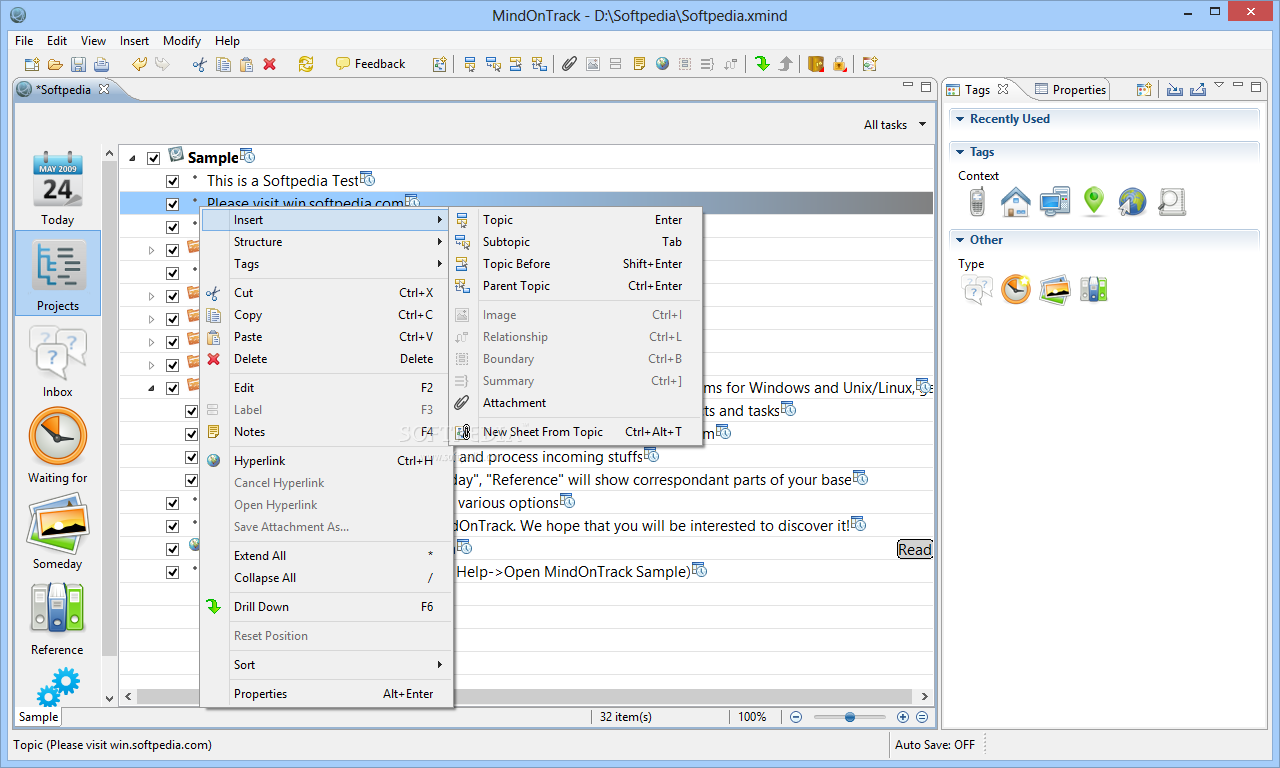Adjust the zoom slider handle
Viewport: 1280px width, 768px height.
(850, 717)
